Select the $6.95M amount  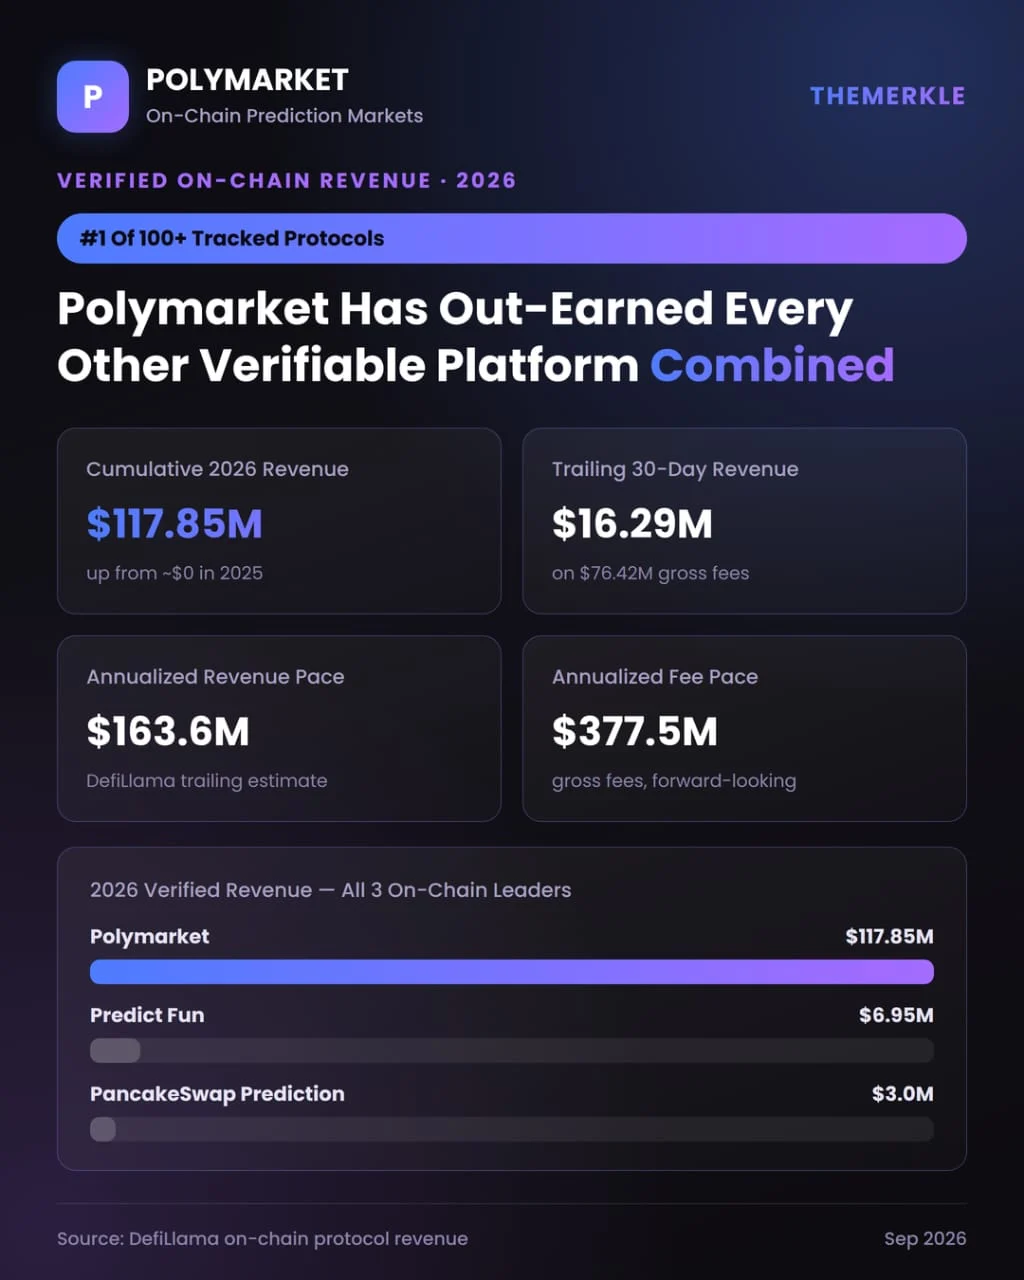tap(897, 1015)
